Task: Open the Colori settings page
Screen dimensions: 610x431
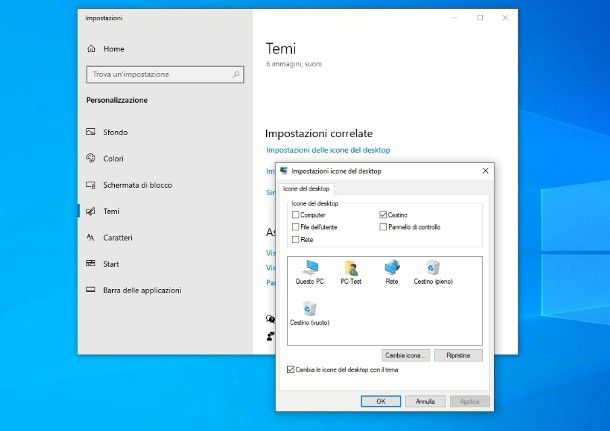Action: (113, 158)
